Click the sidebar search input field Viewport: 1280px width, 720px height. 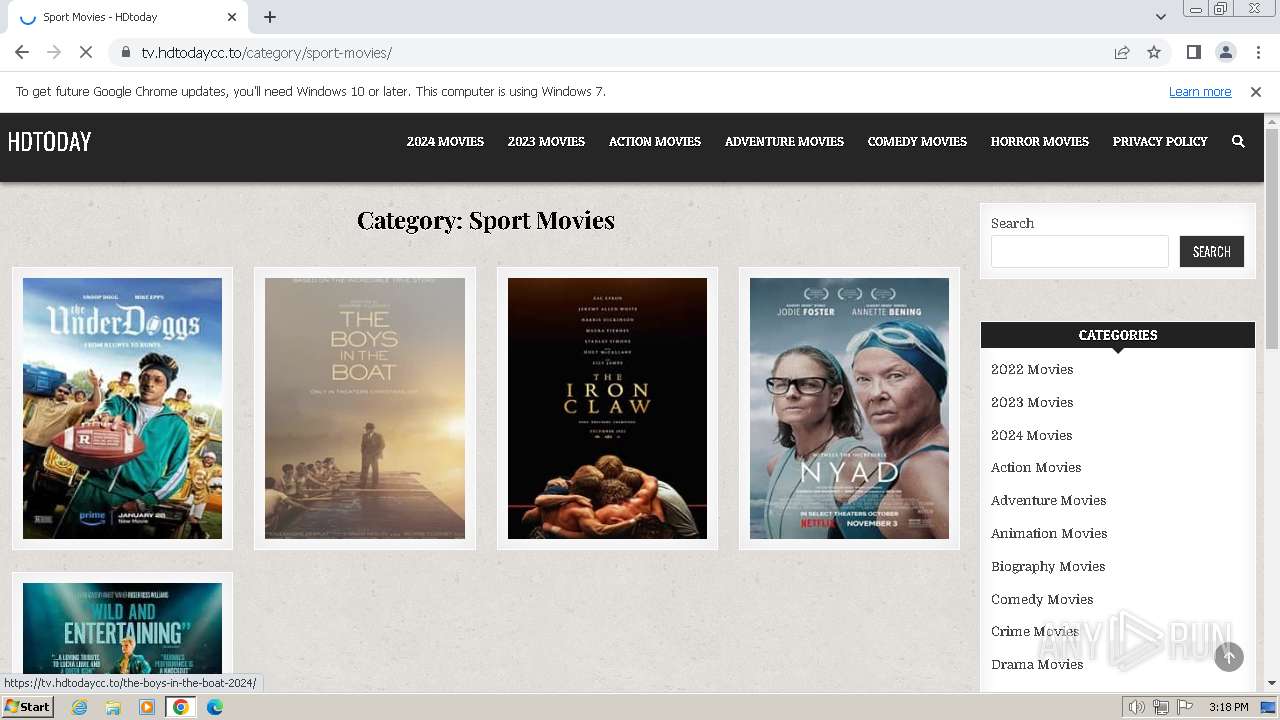pos(1080,251)
